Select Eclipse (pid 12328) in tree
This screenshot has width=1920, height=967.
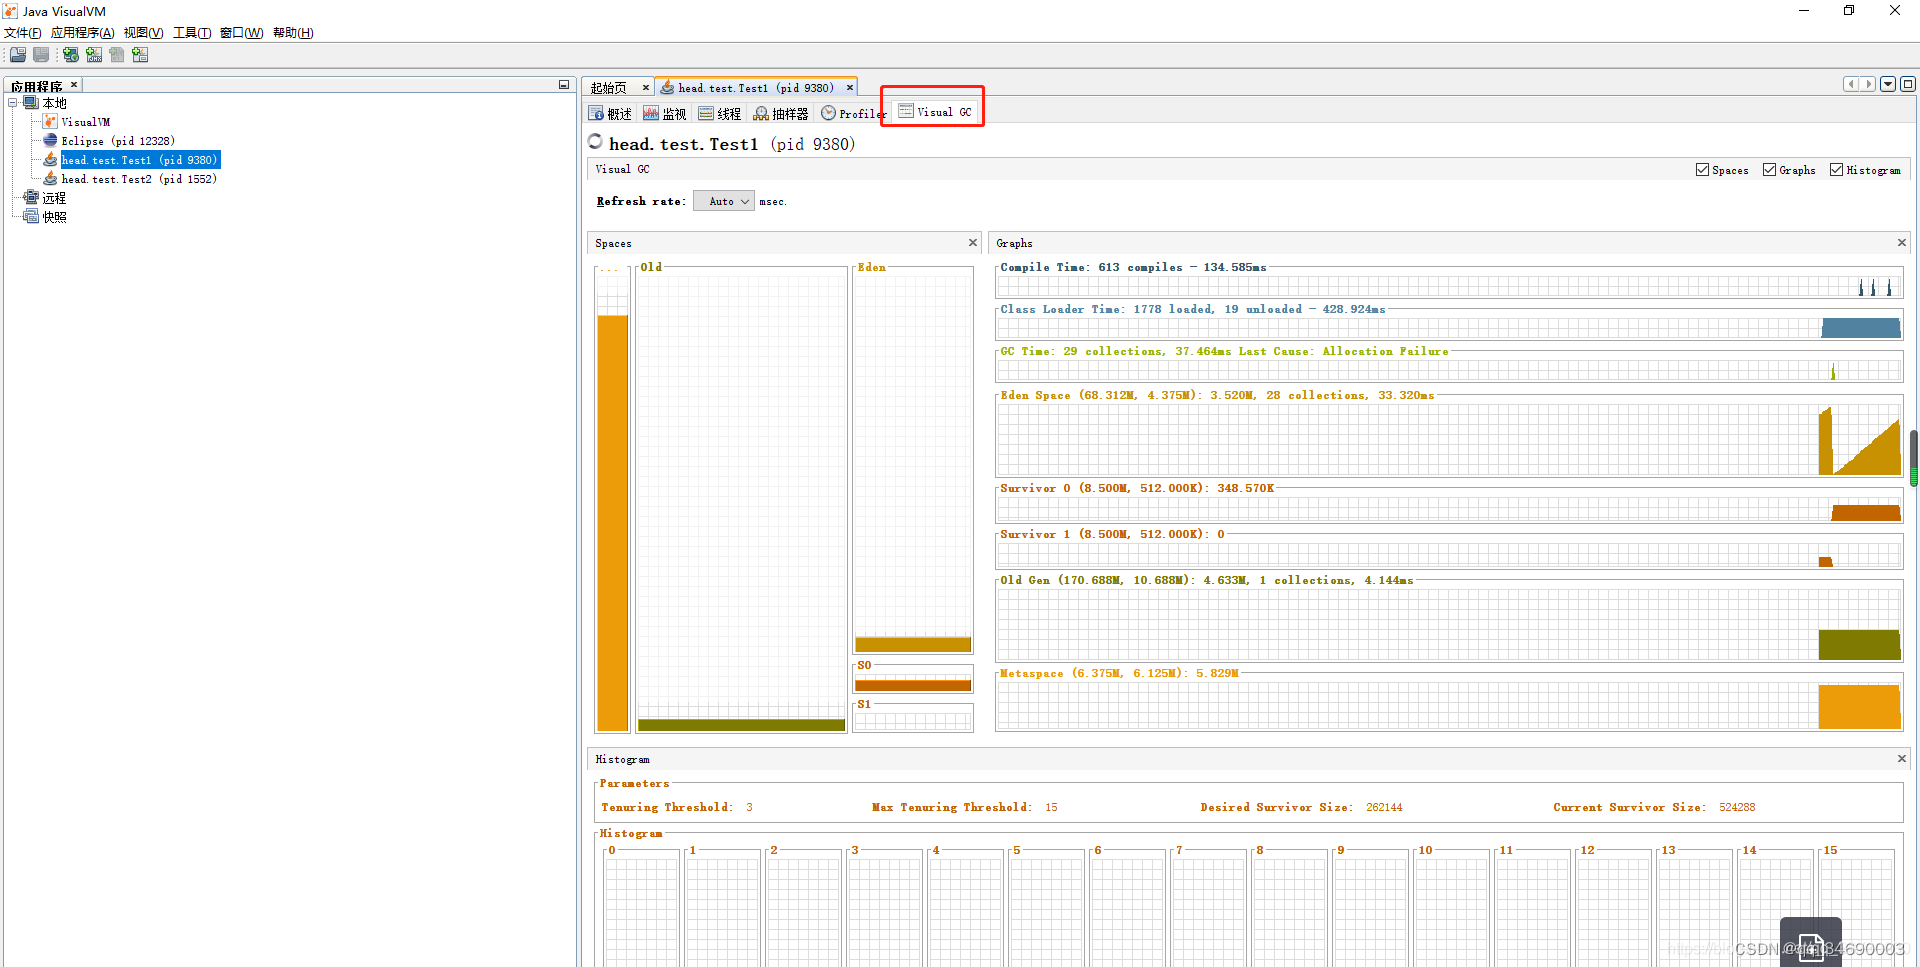(118, 141)
